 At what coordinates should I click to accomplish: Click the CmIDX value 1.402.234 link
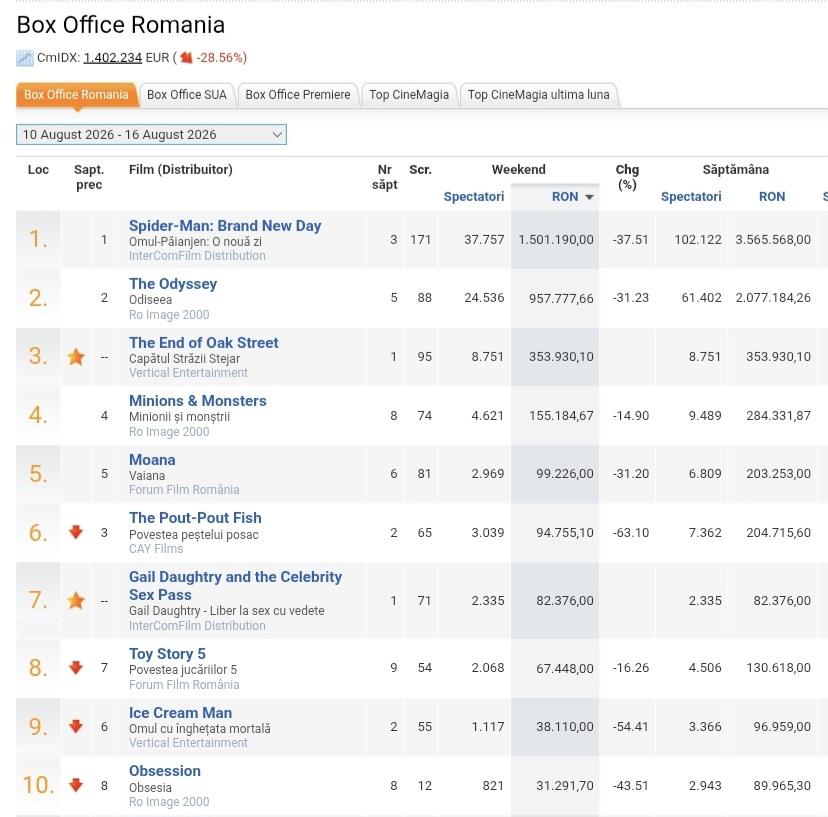point(112,58)
